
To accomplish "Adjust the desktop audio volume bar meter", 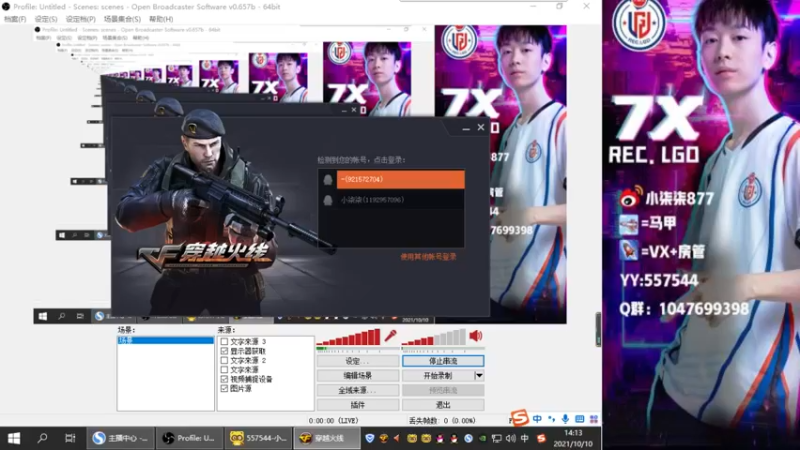I will (434, 337).
